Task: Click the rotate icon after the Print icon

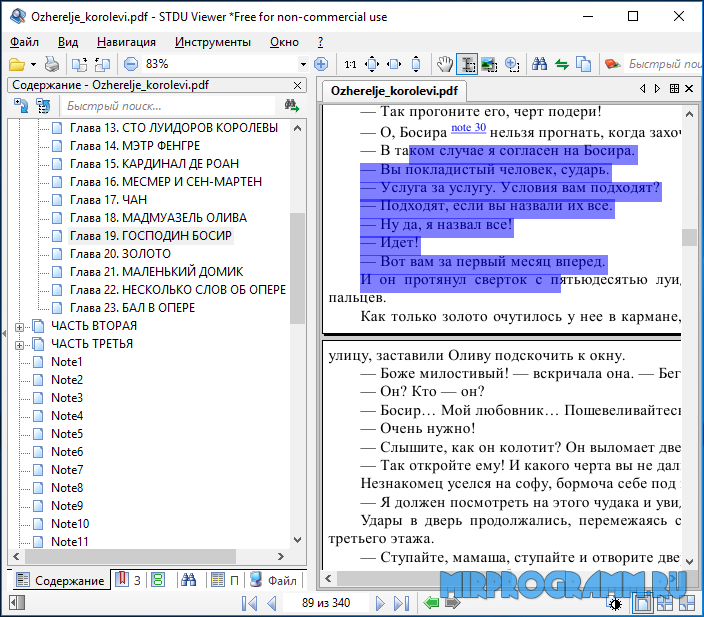Action: click(x=79, y=65)
